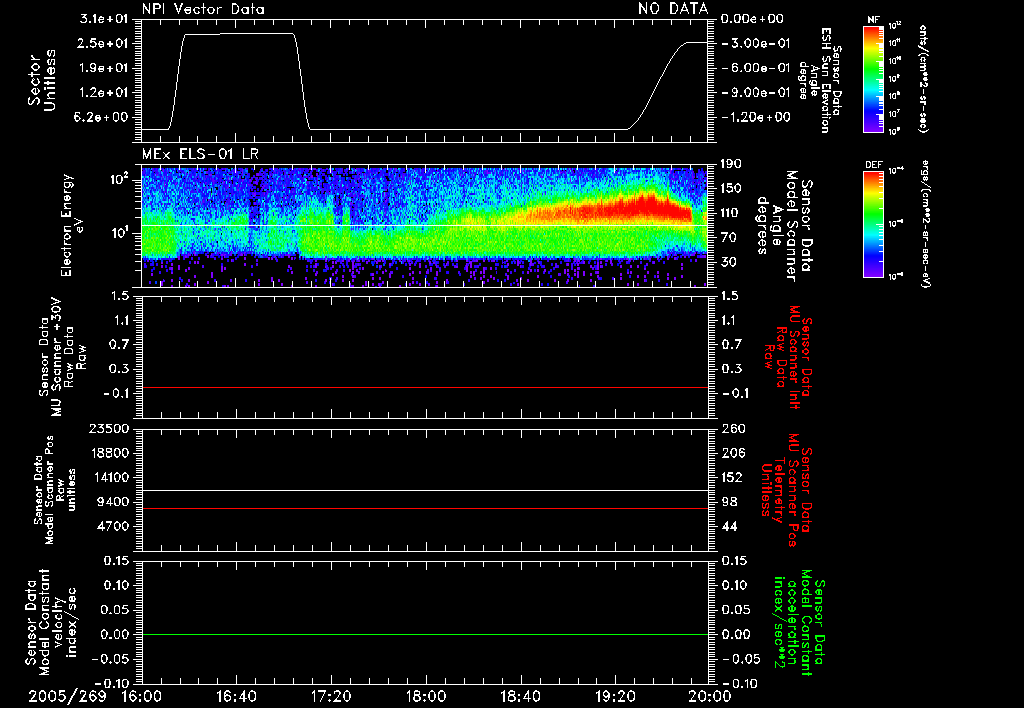
Task: Click the '98' telemetry axis tick
Action: [729, 502]
